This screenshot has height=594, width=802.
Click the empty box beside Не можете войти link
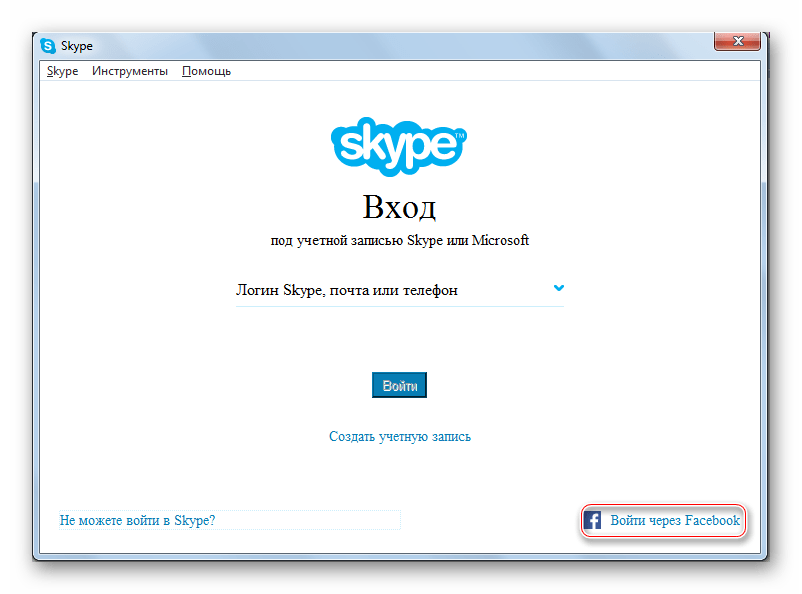tap(310, 521)
